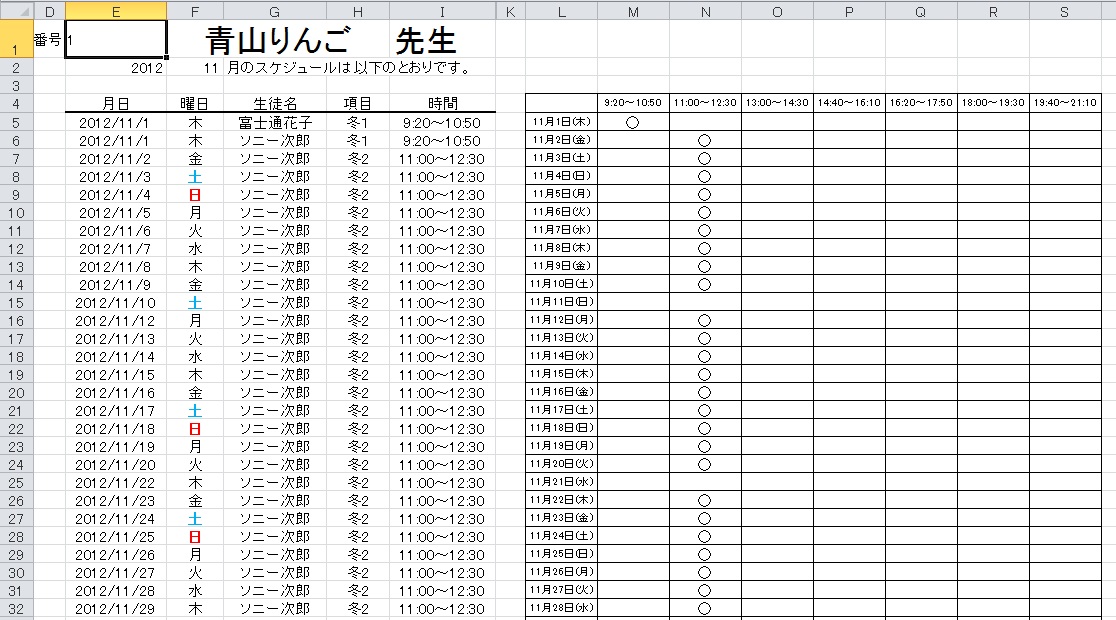Click the 19:40～21:10 time slot header
1116x620 pixels.
[1065, 103]
